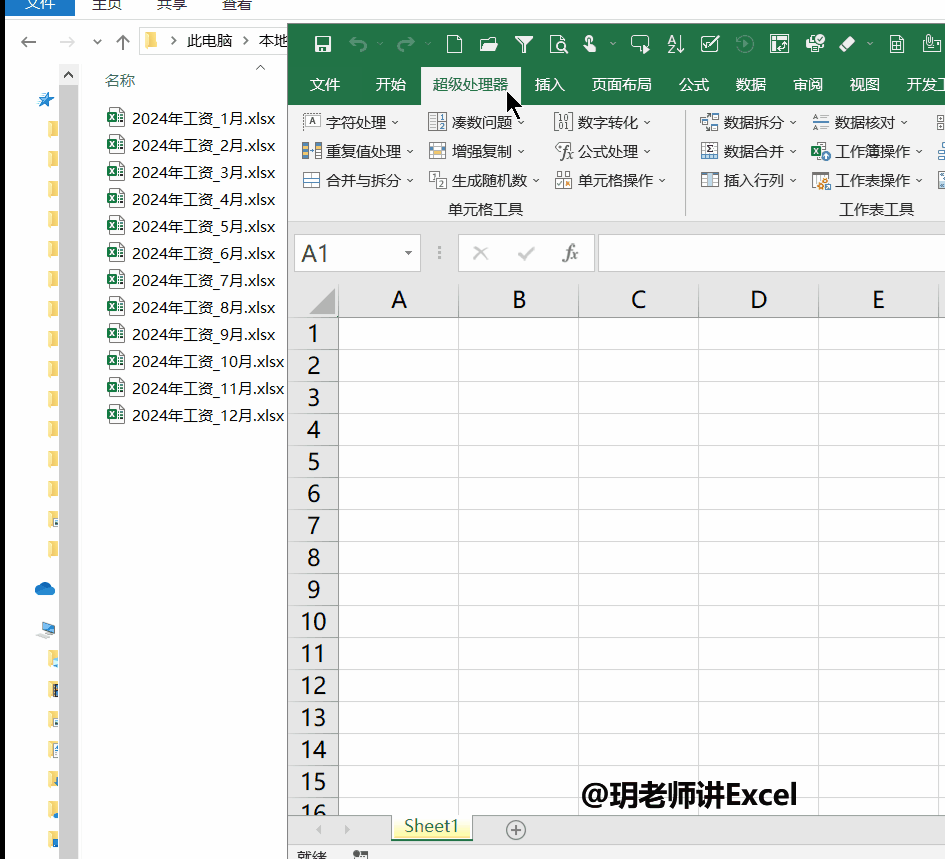Expand the Name Box dropdown arrow
The image size is (945, 859).
coord(408,253)
